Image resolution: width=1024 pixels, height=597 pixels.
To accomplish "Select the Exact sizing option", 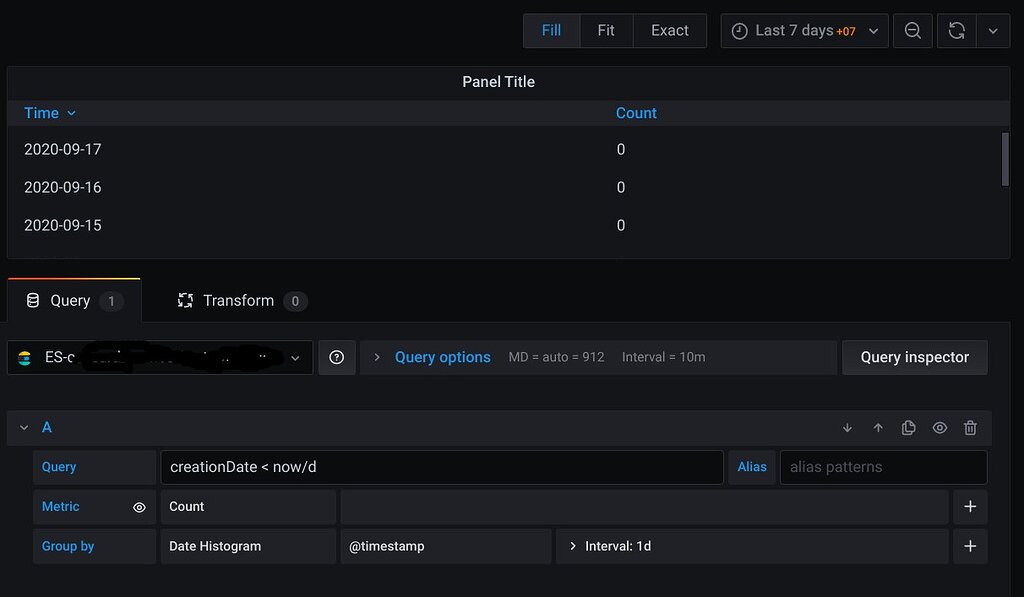I will (669, 31).
